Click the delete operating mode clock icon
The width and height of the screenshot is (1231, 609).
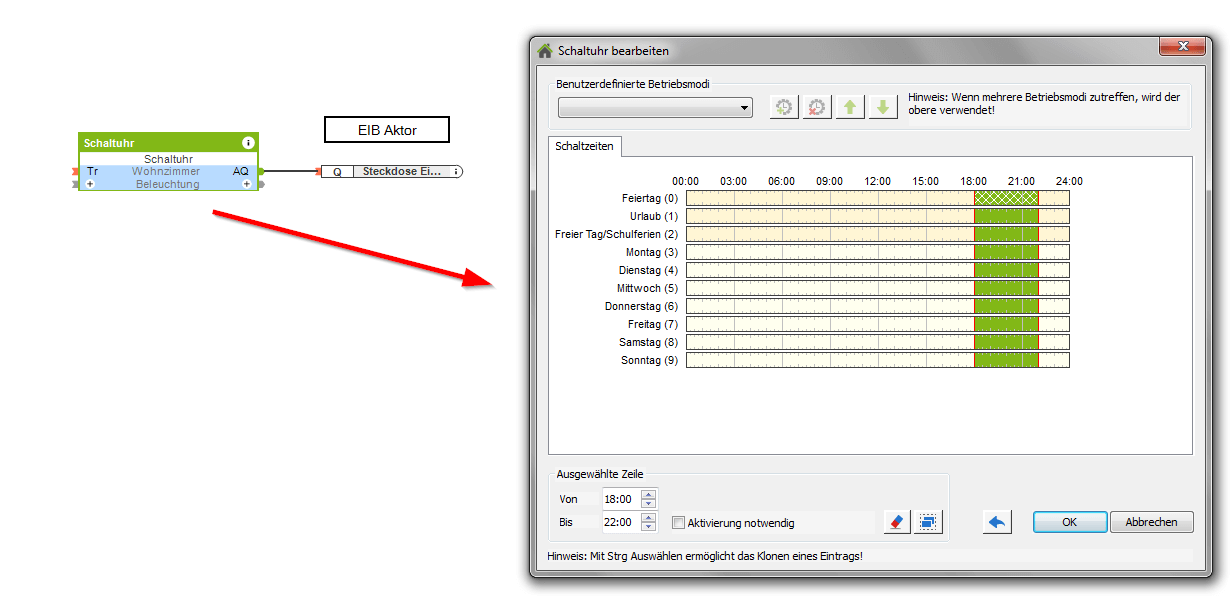(817, 107)
